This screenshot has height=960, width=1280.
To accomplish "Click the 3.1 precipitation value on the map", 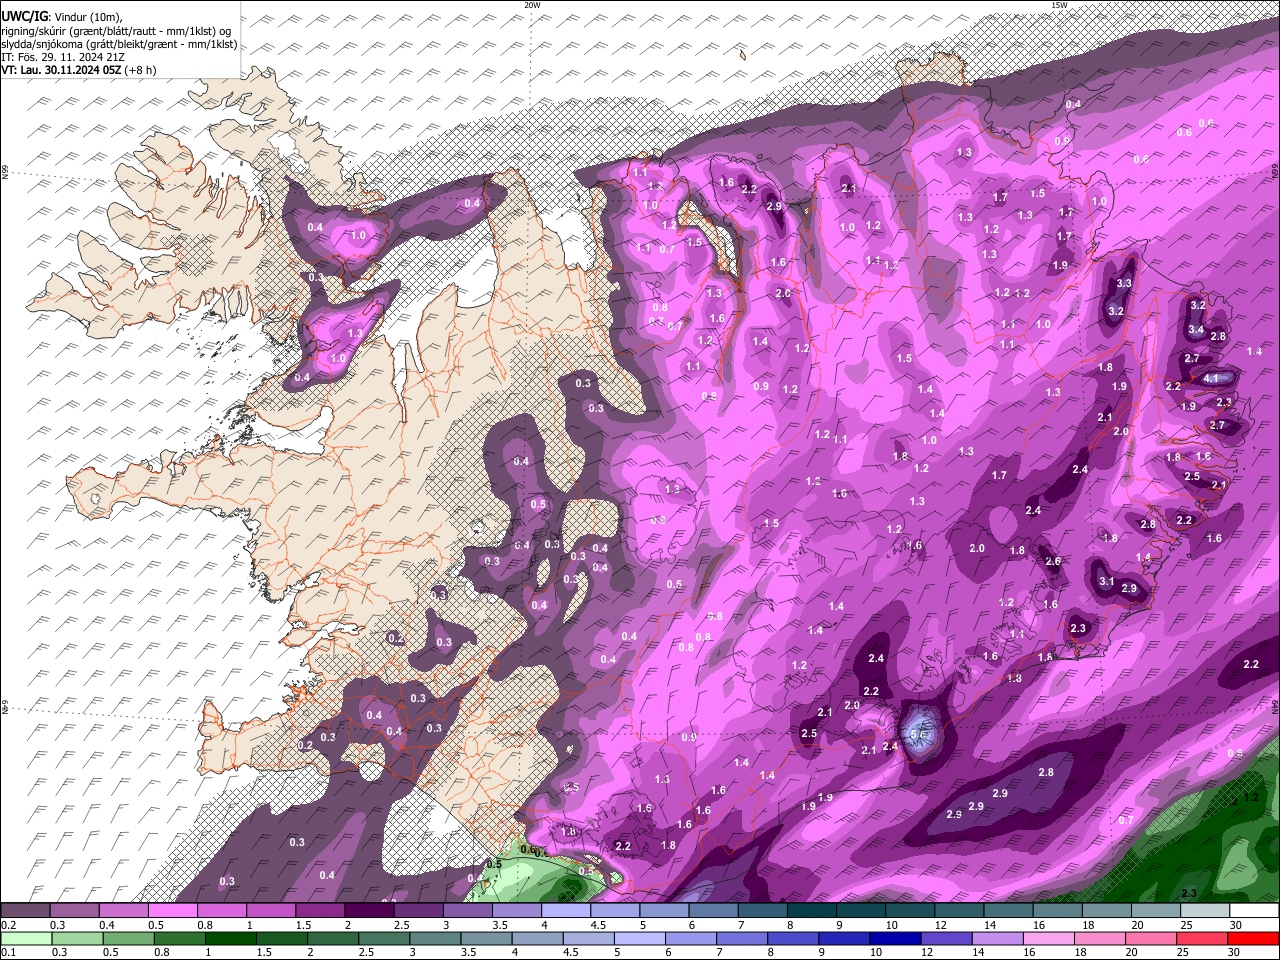I will click(x=1107, y=581).
